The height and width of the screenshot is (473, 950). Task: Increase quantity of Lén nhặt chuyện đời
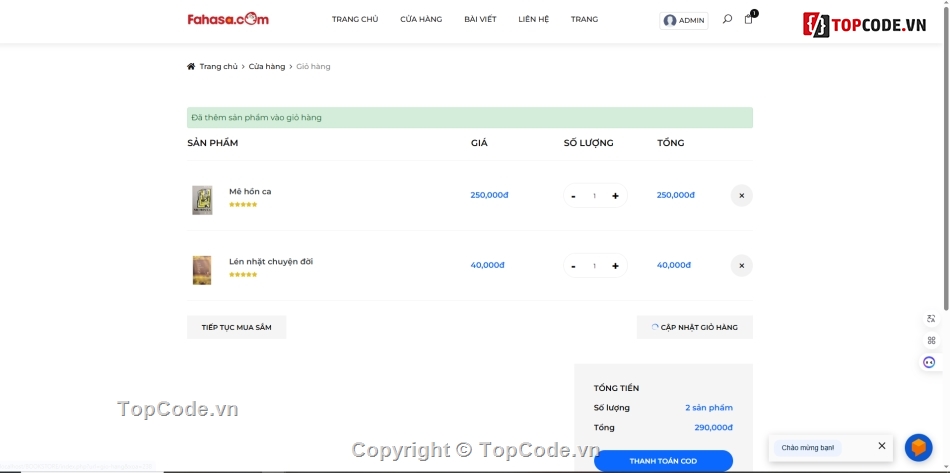pos(615,266)
